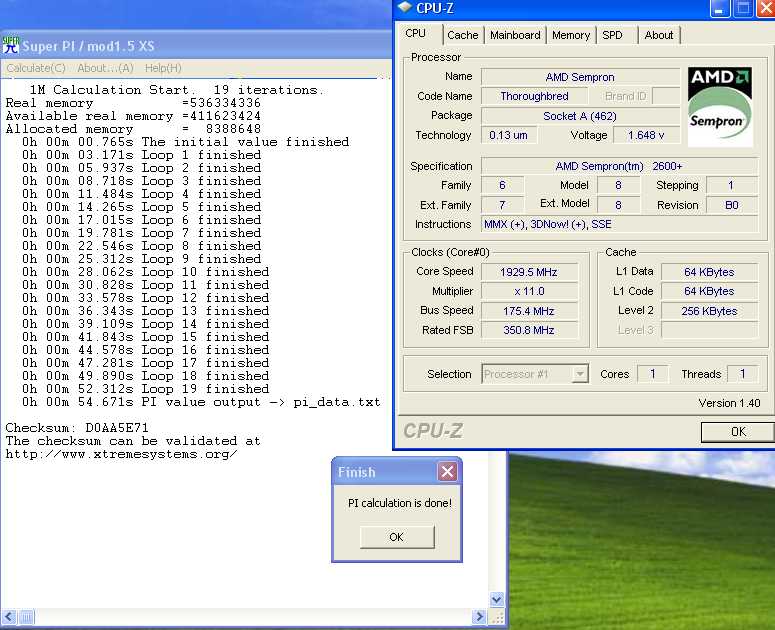Click the Package field Socket A (462)
This screenshot has height=630, width=775.
(x=580, y=116)
